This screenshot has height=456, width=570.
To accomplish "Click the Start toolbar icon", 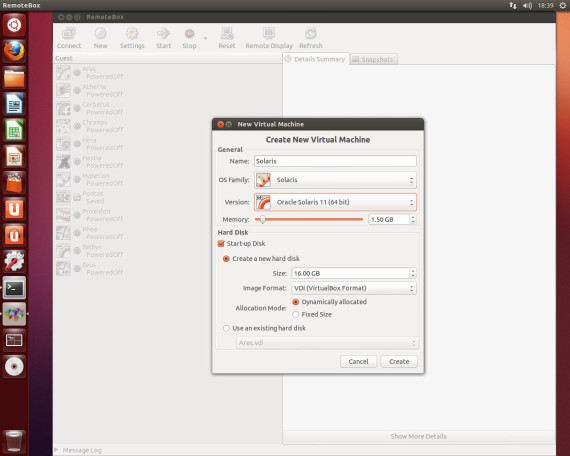I will pos(163,38).
